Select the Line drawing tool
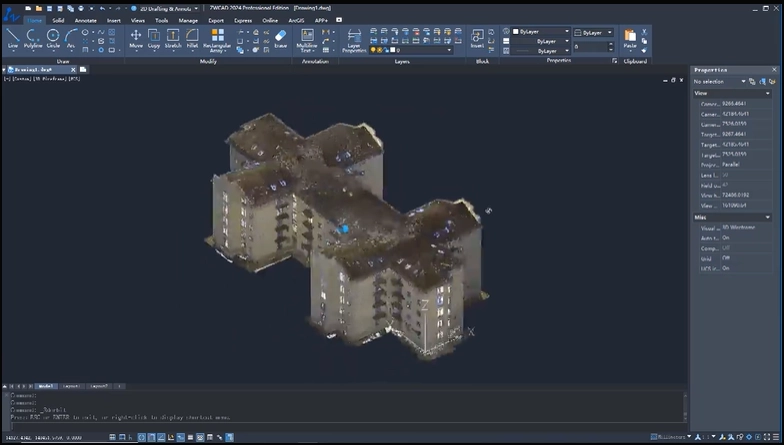Screen dimensions: 784x445 coord(12,38)
